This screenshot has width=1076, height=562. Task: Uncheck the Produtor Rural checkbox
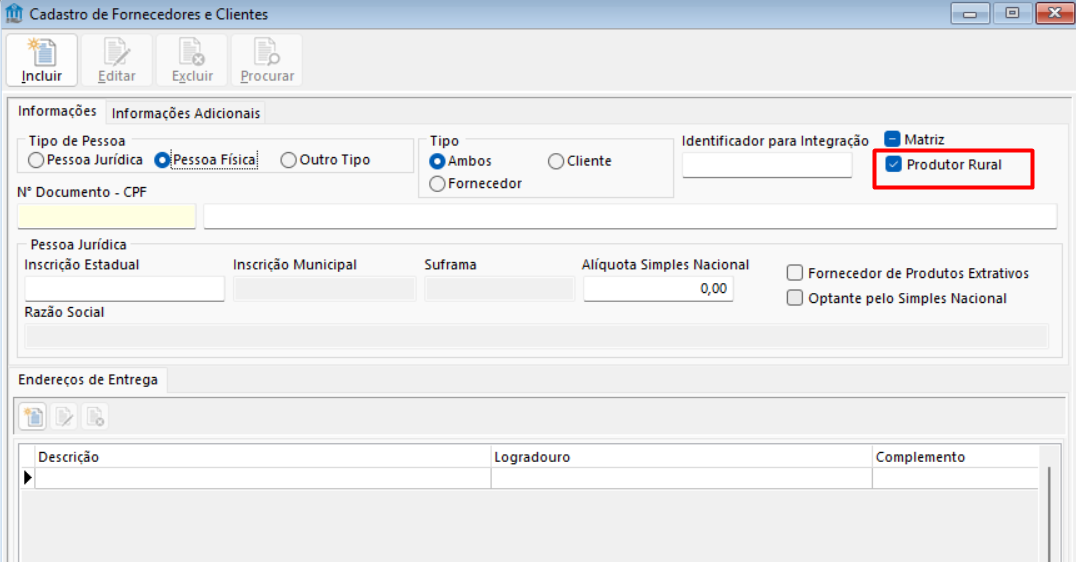pyautogui.click(x=895, y=164)
